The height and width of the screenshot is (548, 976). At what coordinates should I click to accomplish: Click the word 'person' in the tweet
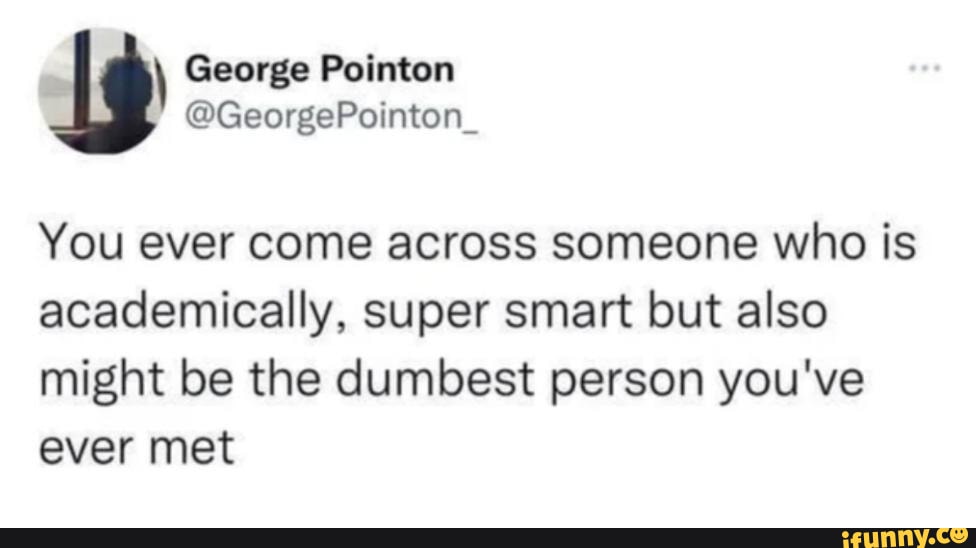click(x=627, y=382)
